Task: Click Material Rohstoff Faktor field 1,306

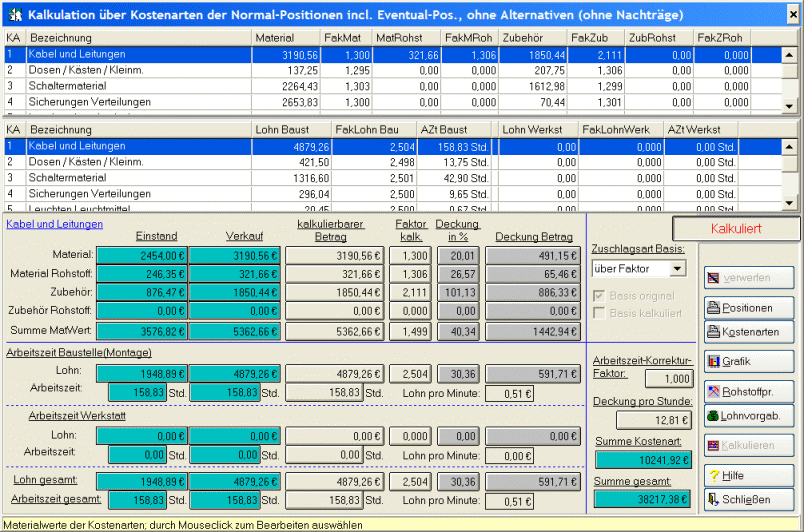Action: [410, 274]
